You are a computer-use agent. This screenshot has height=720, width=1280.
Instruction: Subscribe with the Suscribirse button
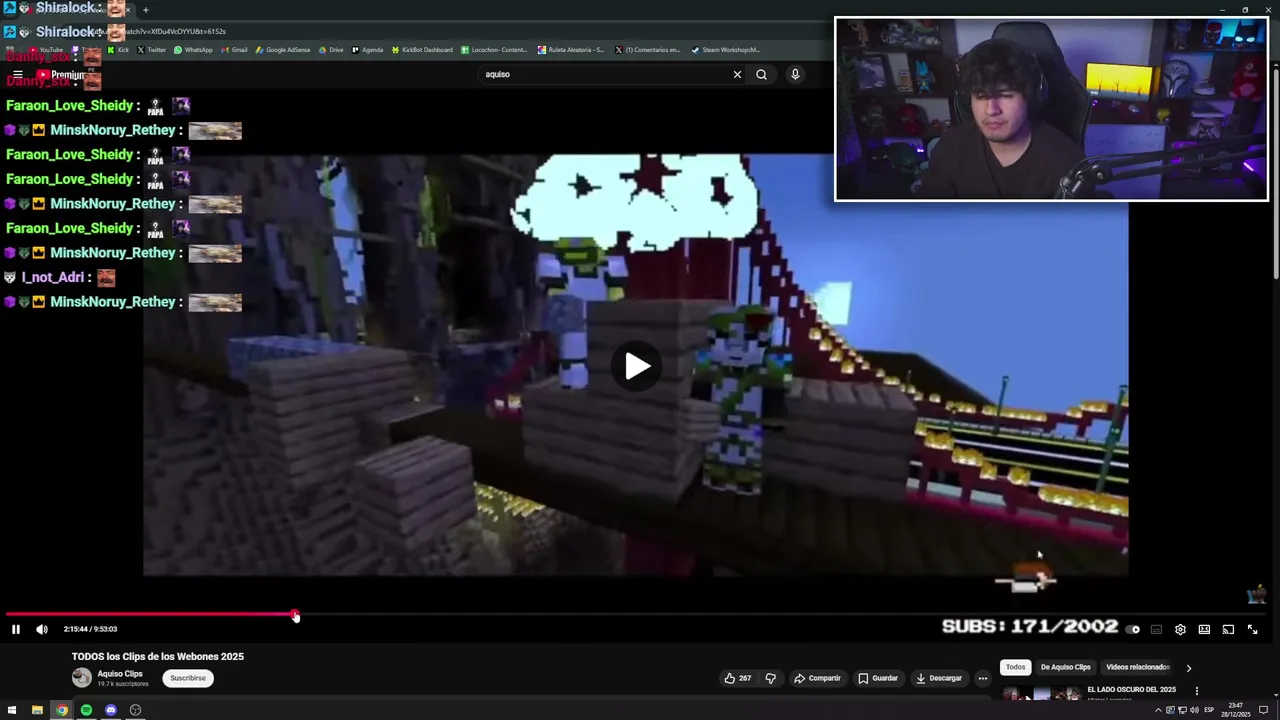188,678
